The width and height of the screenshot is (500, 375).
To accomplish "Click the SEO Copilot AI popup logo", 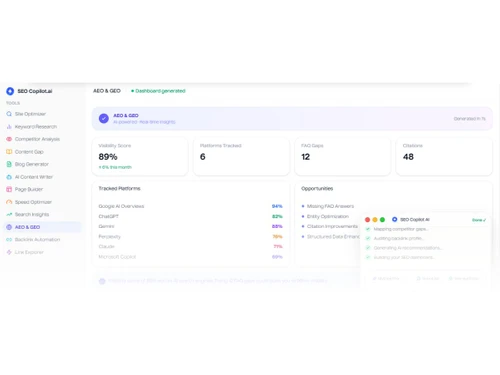I will click(x=395, y=219).
